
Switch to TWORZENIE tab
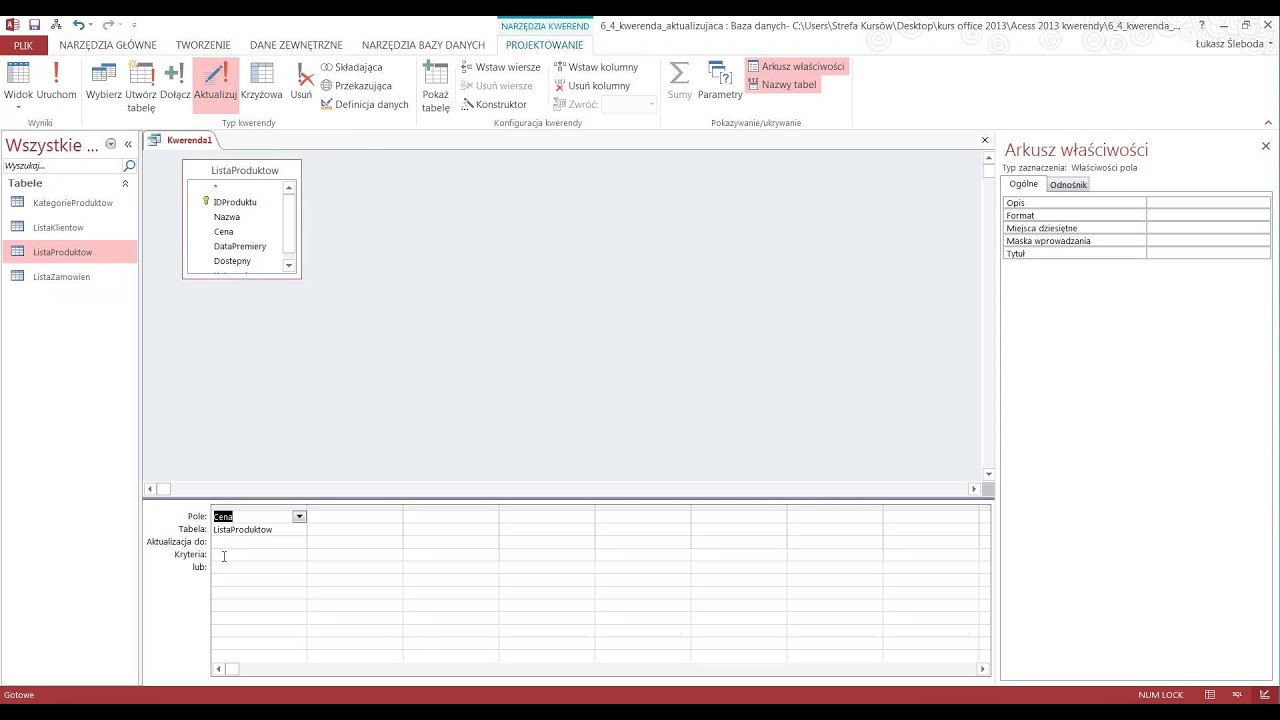(203, 45)
